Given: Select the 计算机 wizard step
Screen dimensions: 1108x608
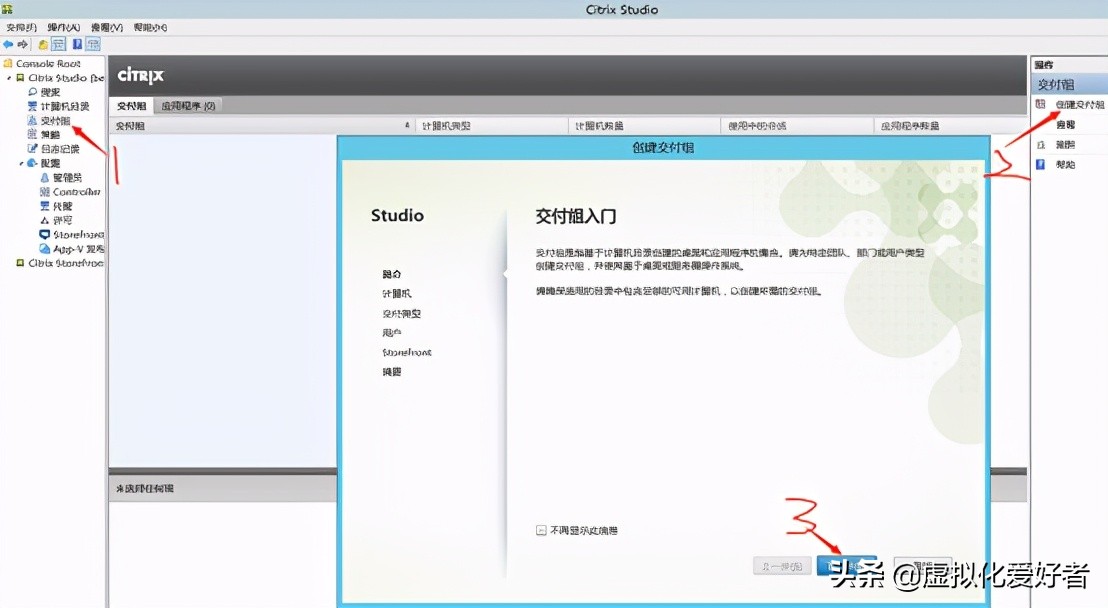Looking at the screenshot, I should [396, 293].
